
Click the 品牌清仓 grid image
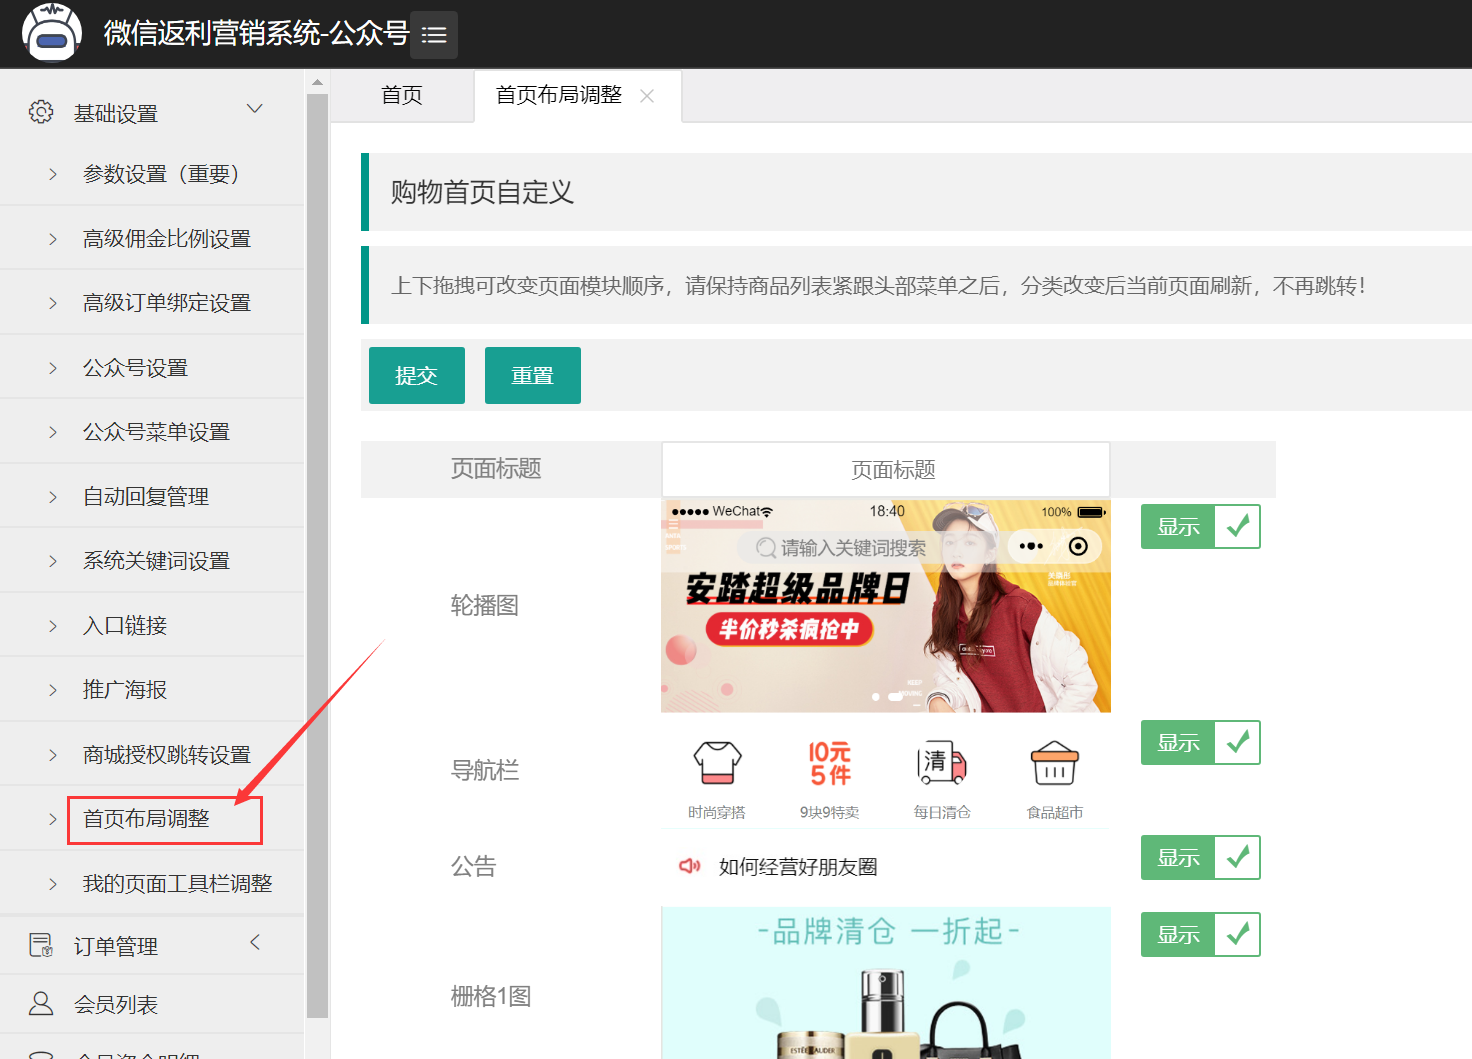(886, 983)
